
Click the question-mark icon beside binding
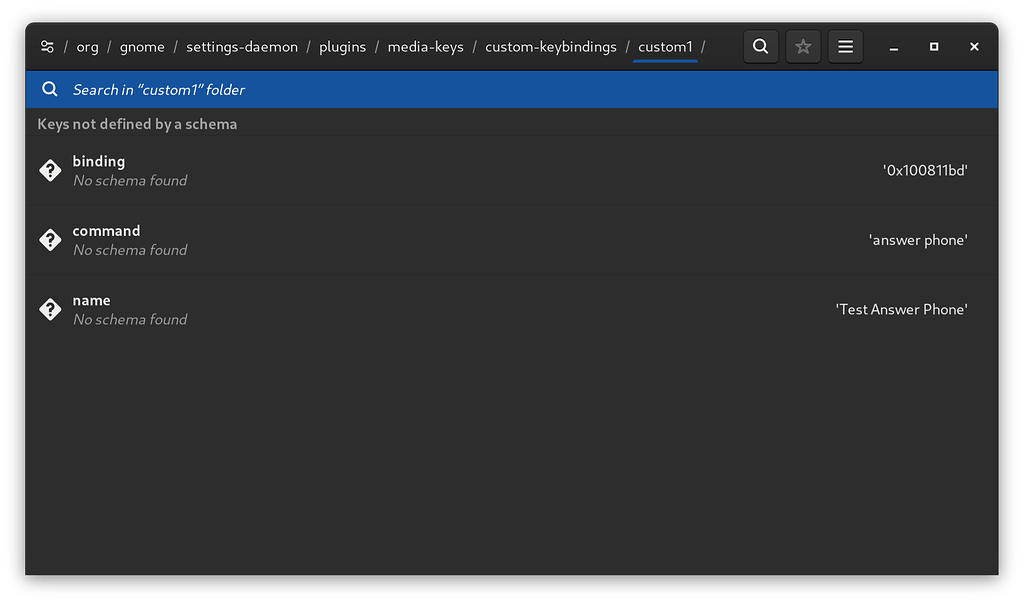coord(50,170)
